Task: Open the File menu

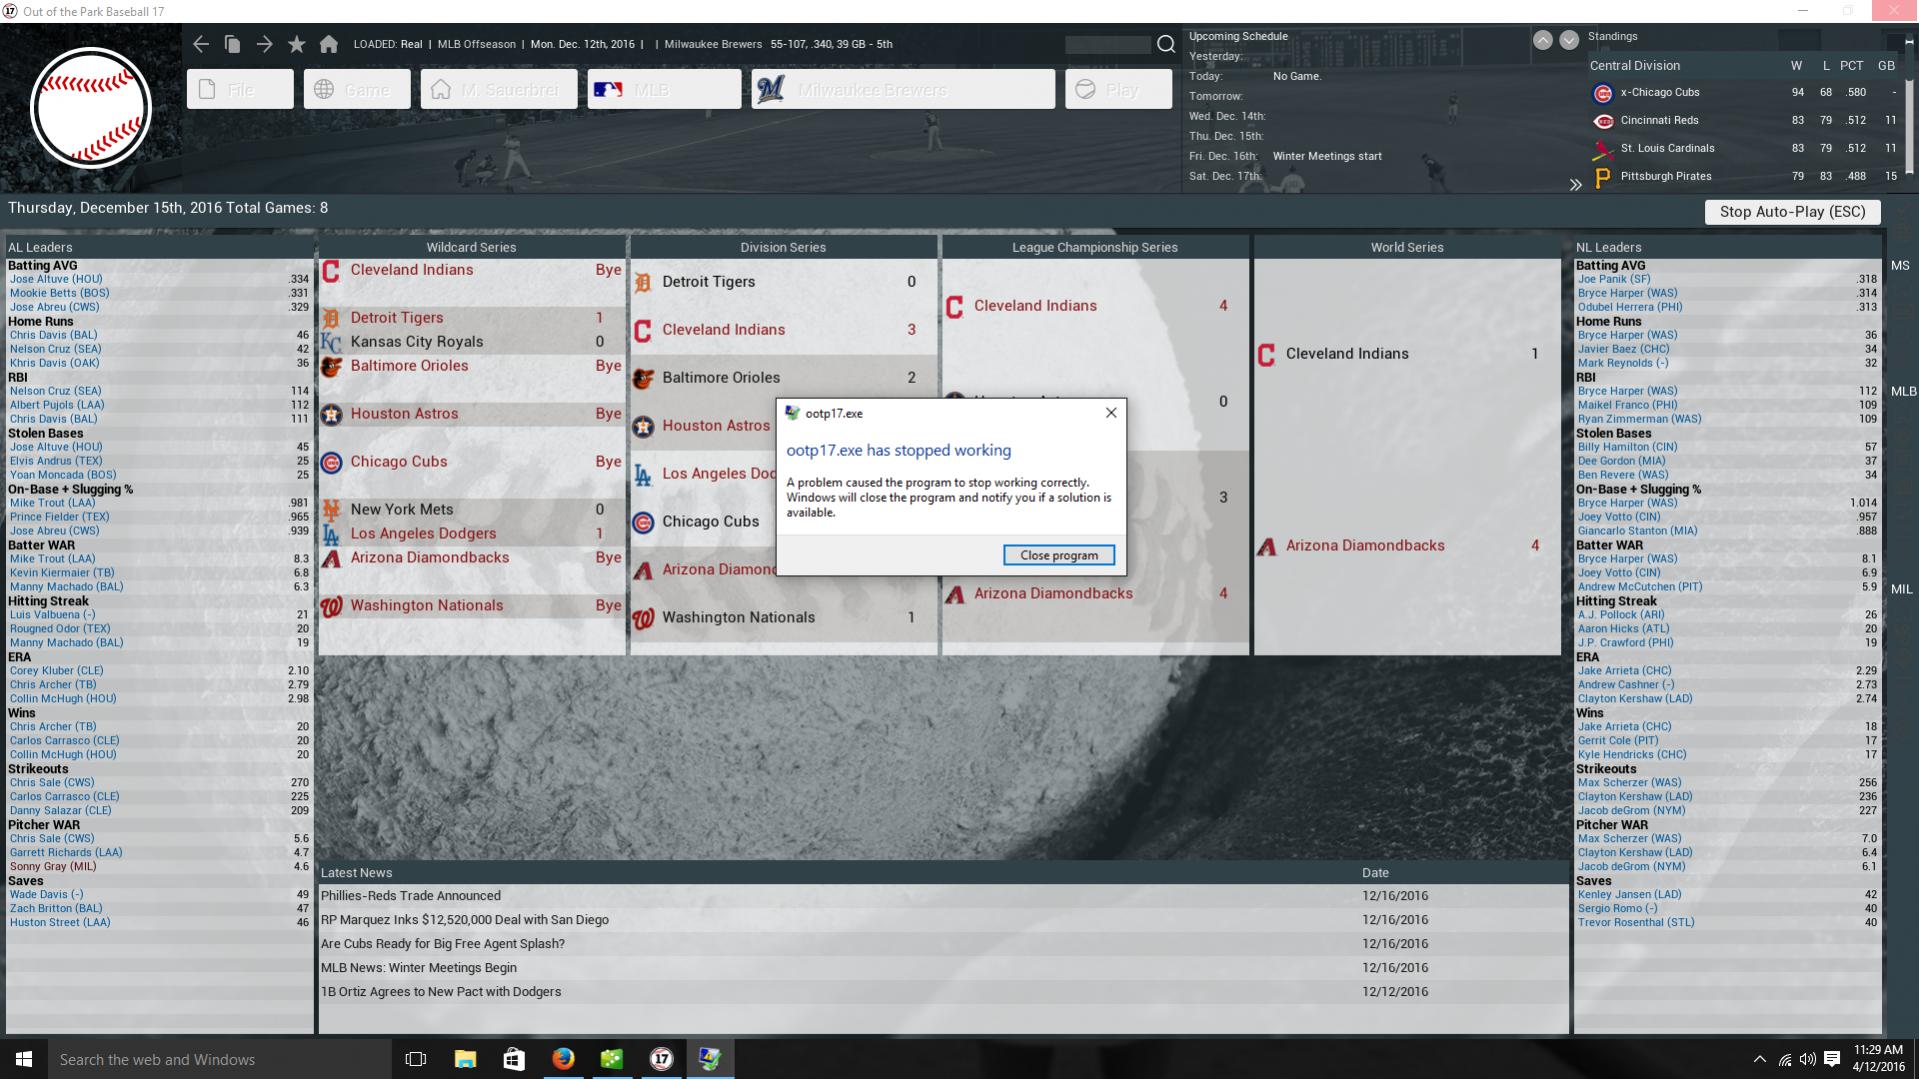Action: pyautogui.click(x=240, y=89)
